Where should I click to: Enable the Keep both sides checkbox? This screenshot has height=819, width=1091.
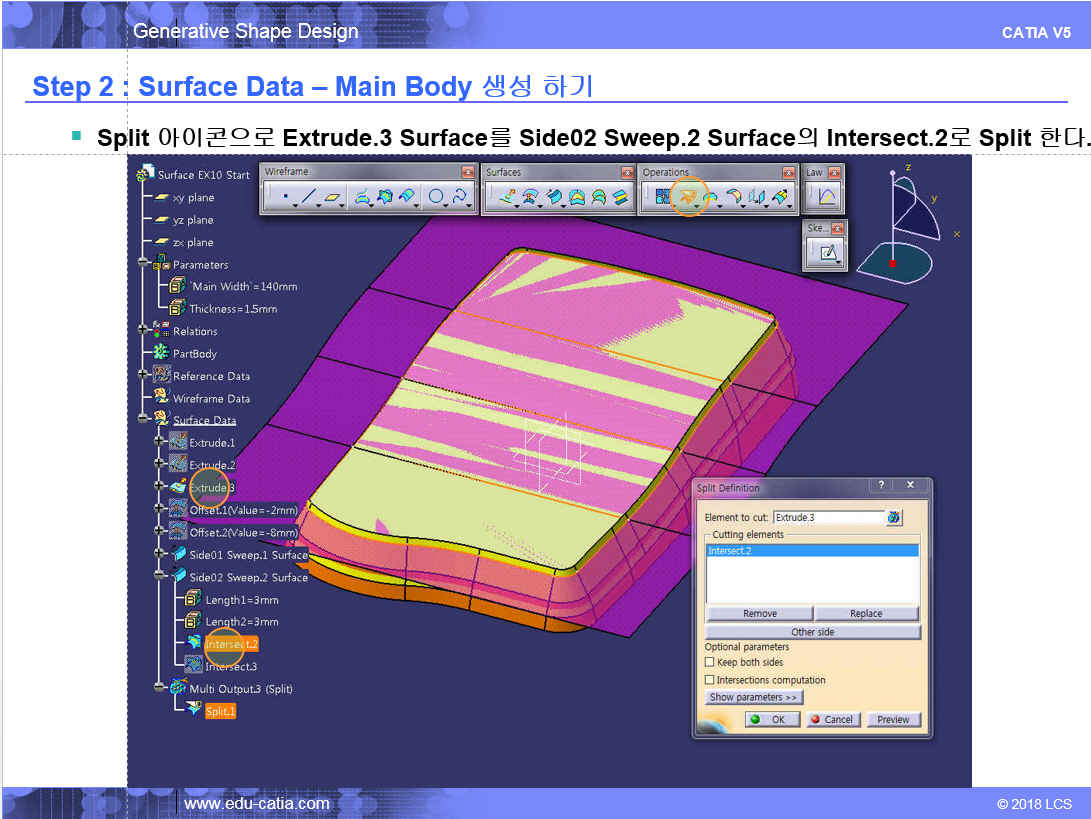pyautogui.click(x=710, y=662)
